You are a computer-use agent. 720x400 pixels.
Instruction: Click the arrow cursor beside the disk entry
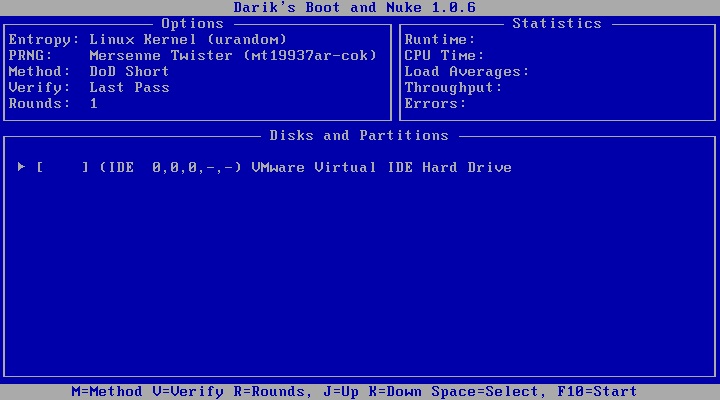pyautogui.click(x=21, y=167)
